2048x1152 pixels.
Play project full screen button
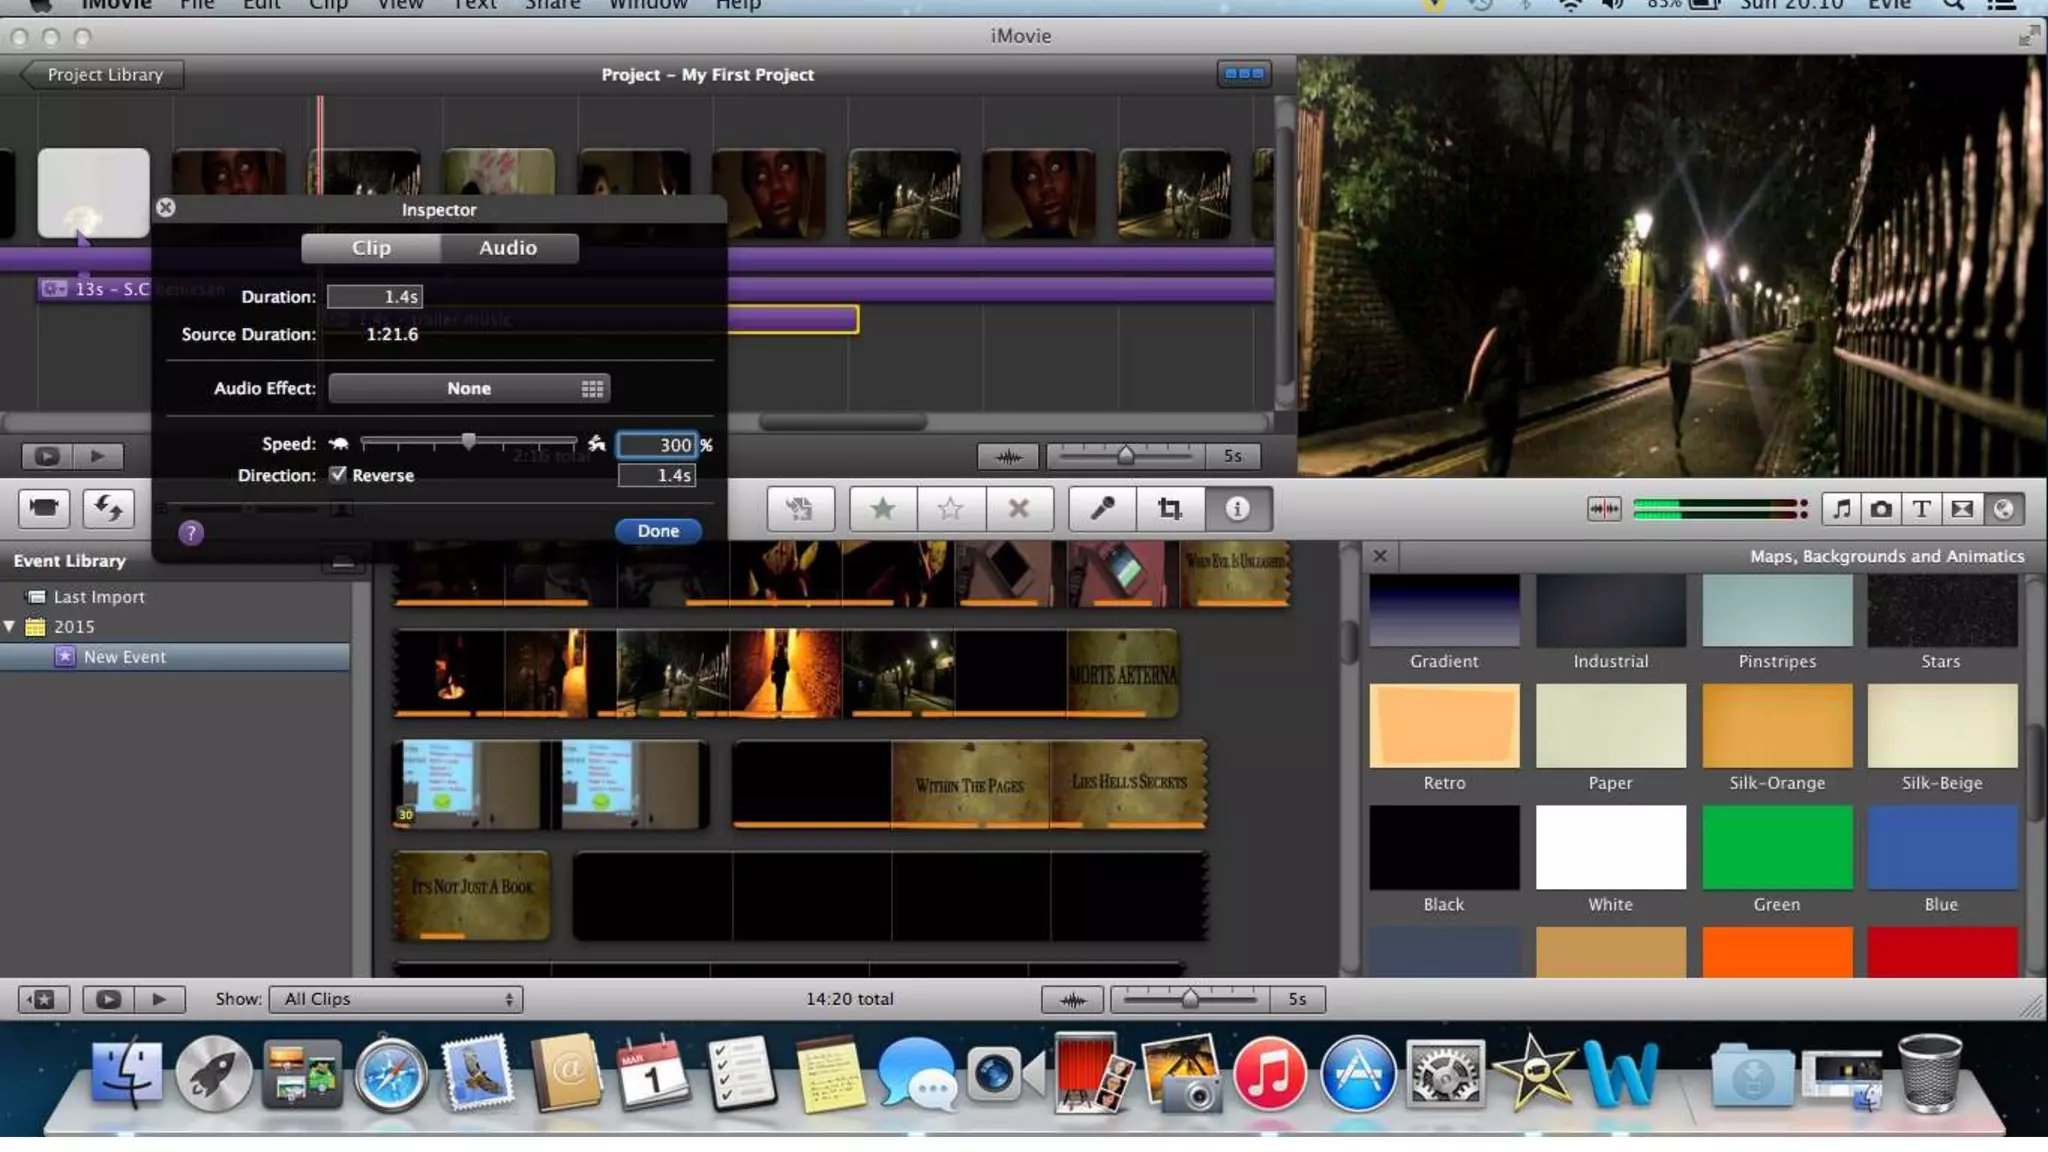tap(47, 456)
